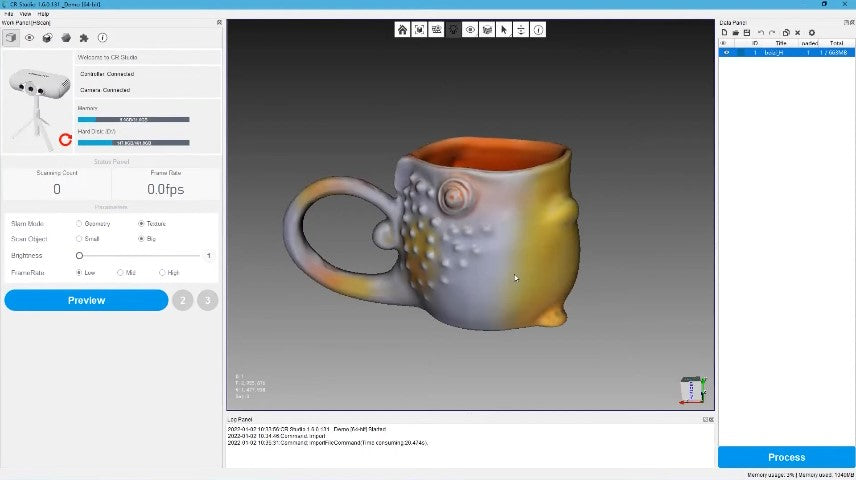
Task: Click the selection arrow tool in viewport
Action: tap(504, 30)
